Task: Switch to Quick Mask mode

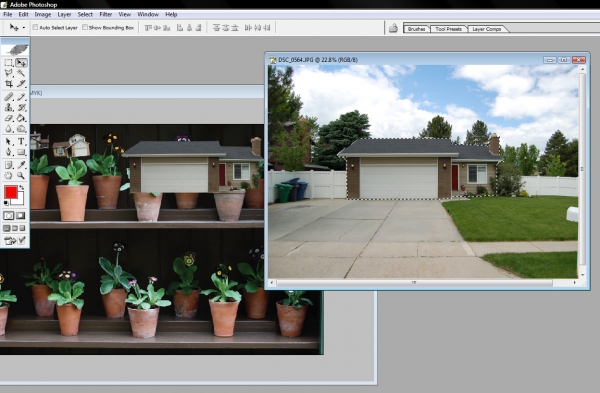Action: (x=21, y=215)
